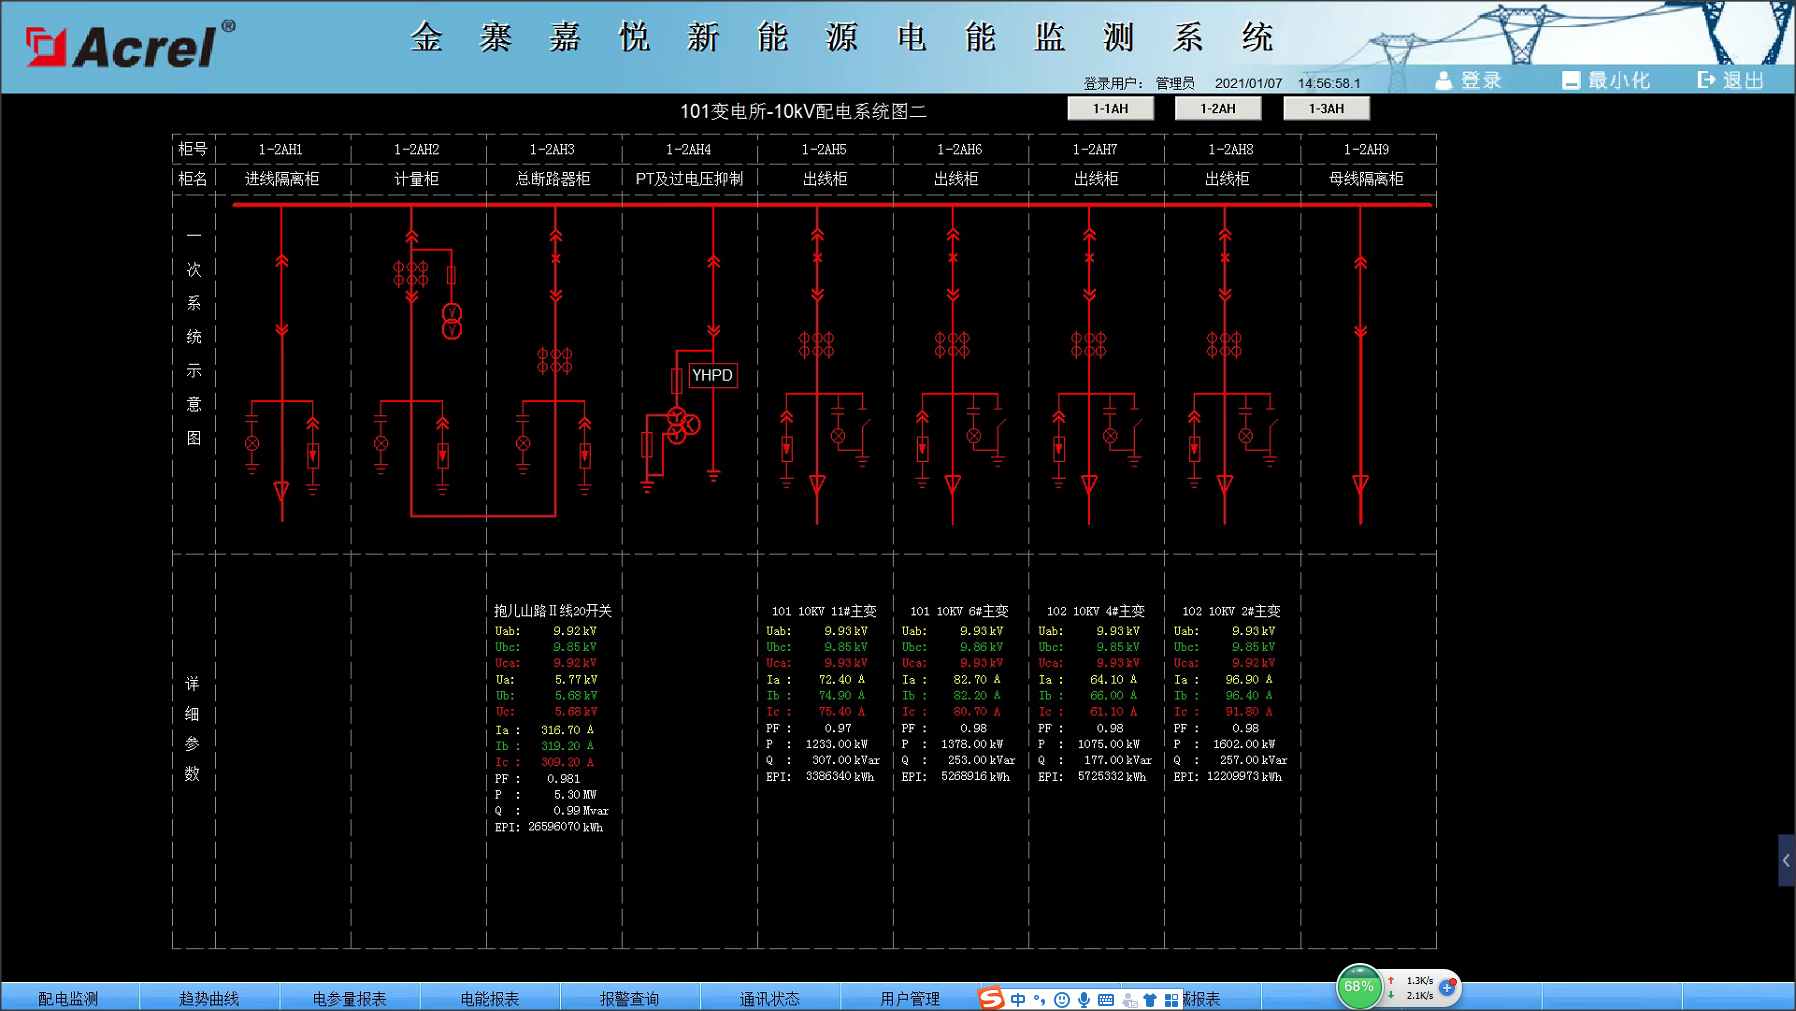Toggle Chinese/English 中 input mode
Viewport: 1796px width, 1011px height.
1018,999
